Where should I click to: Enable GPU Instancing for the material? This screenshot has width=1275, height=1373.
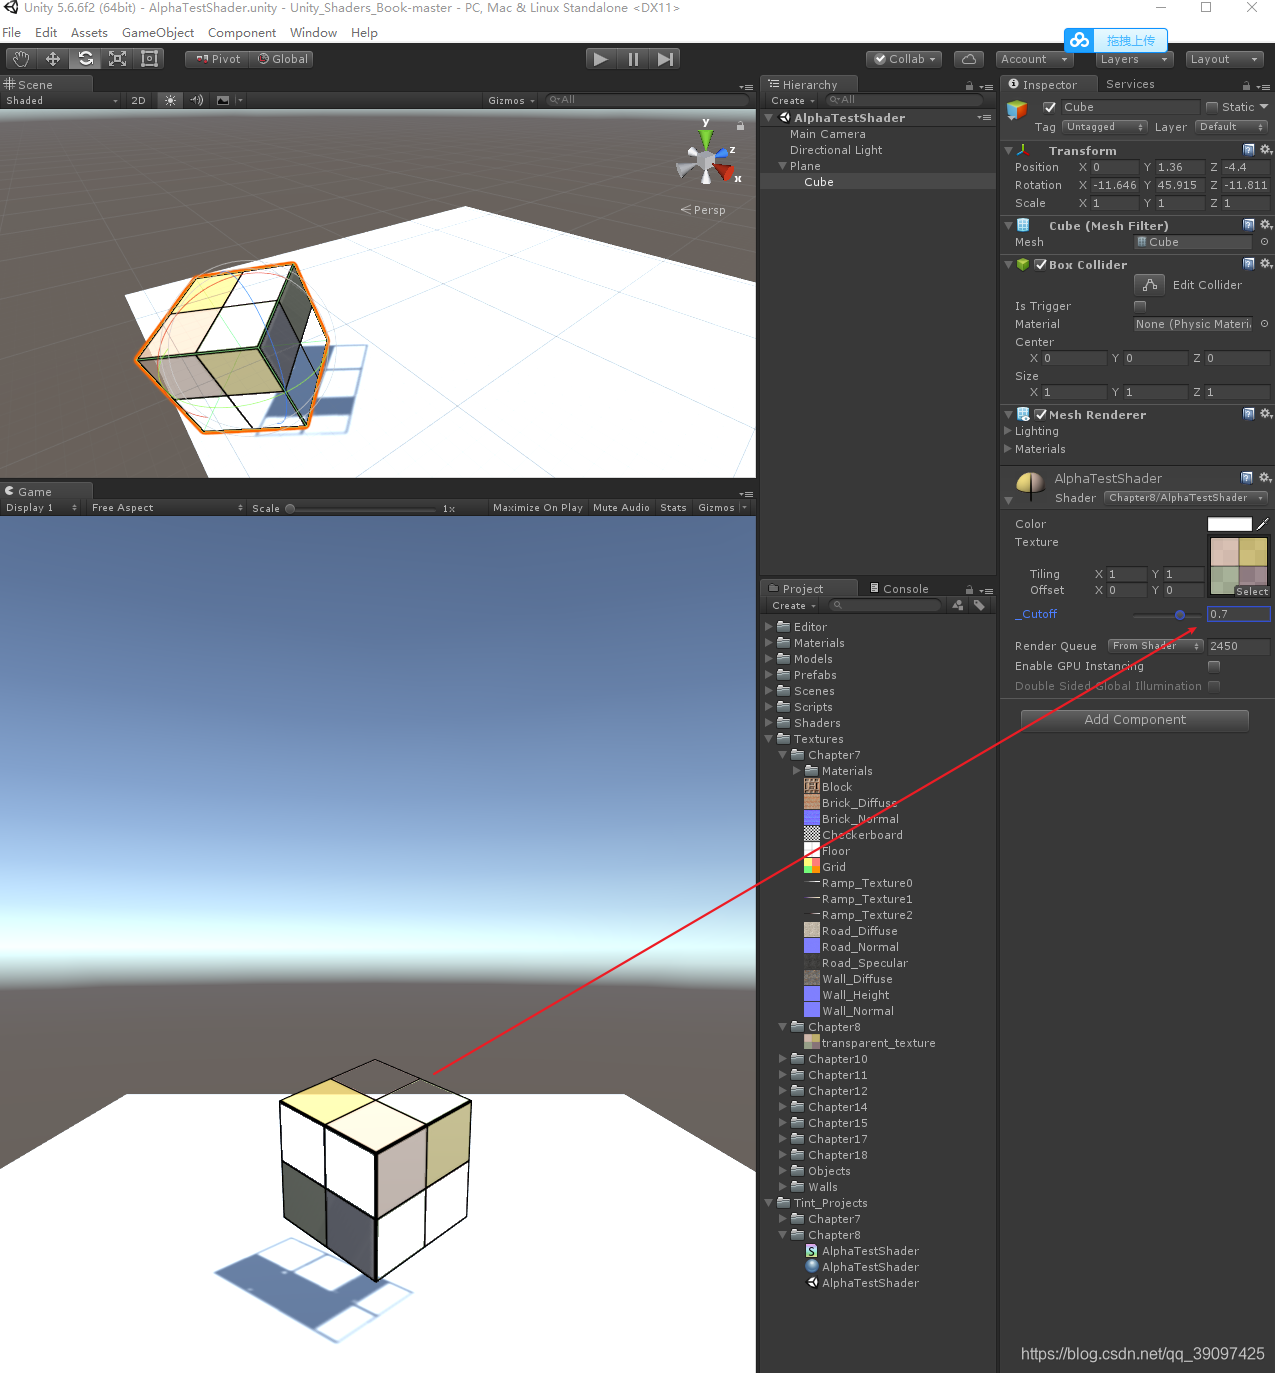1214,665
